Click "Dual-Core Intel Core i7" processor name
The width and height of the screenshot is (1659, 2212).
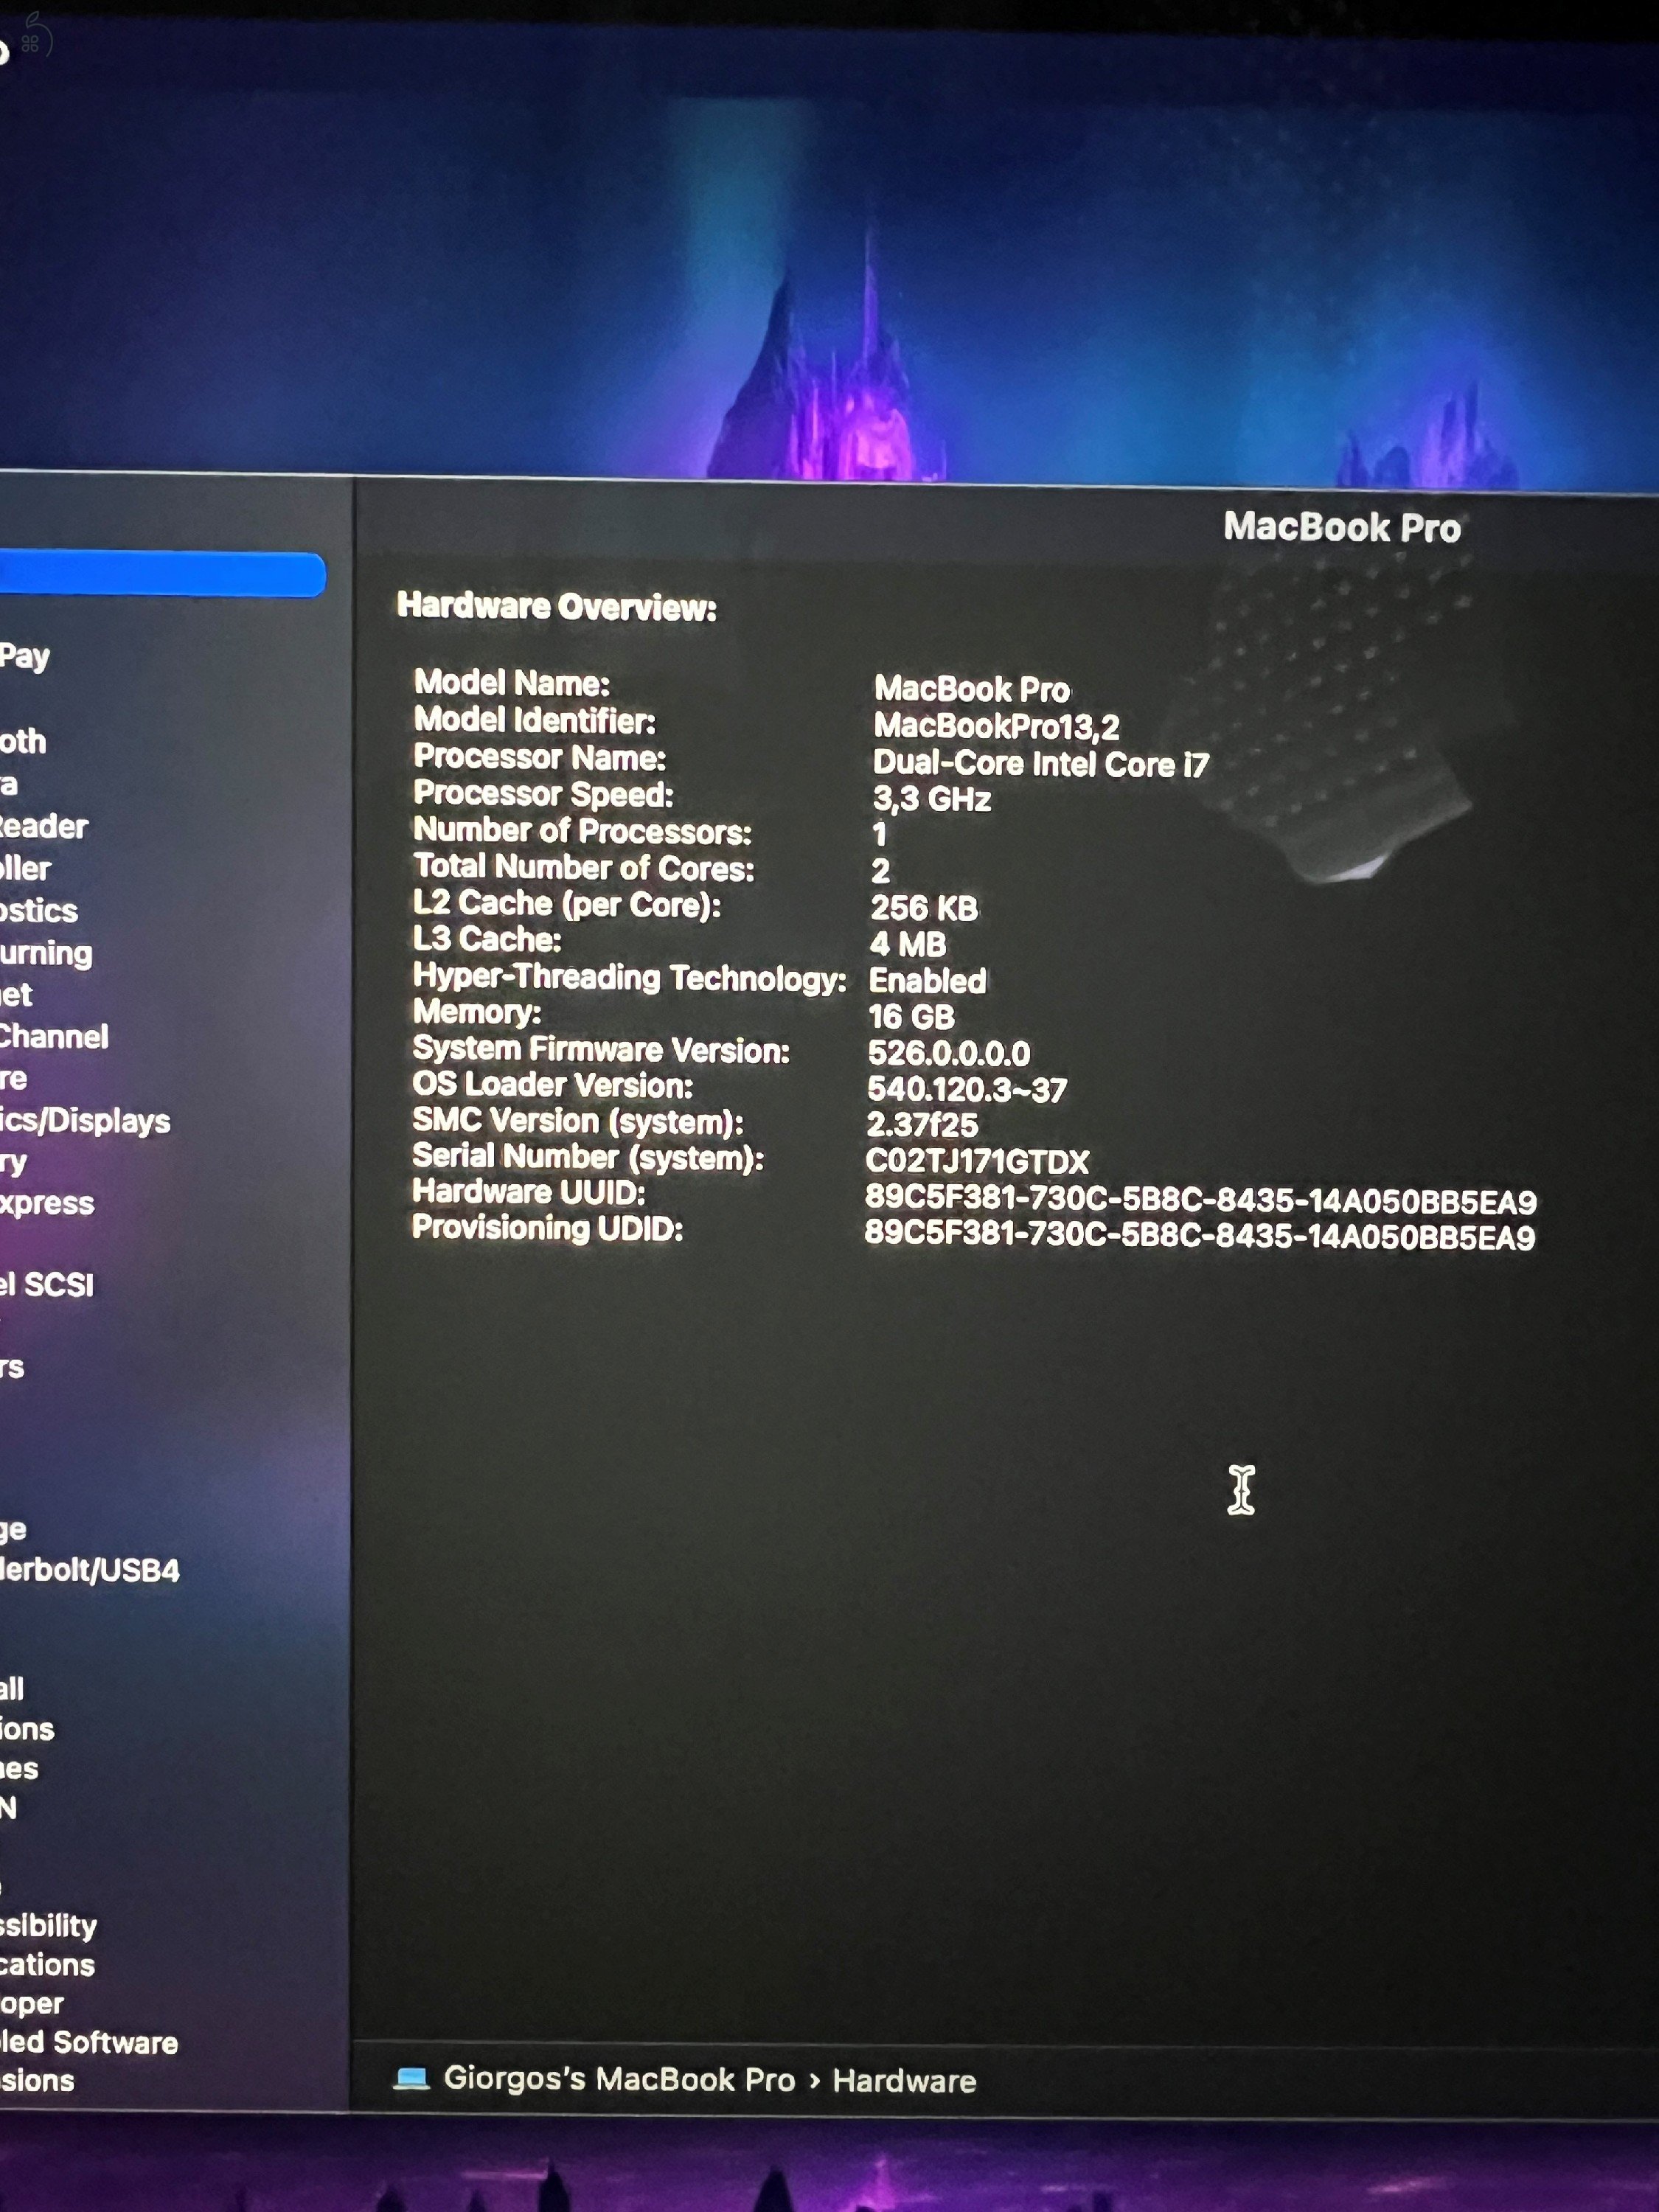coord(1041,764)
